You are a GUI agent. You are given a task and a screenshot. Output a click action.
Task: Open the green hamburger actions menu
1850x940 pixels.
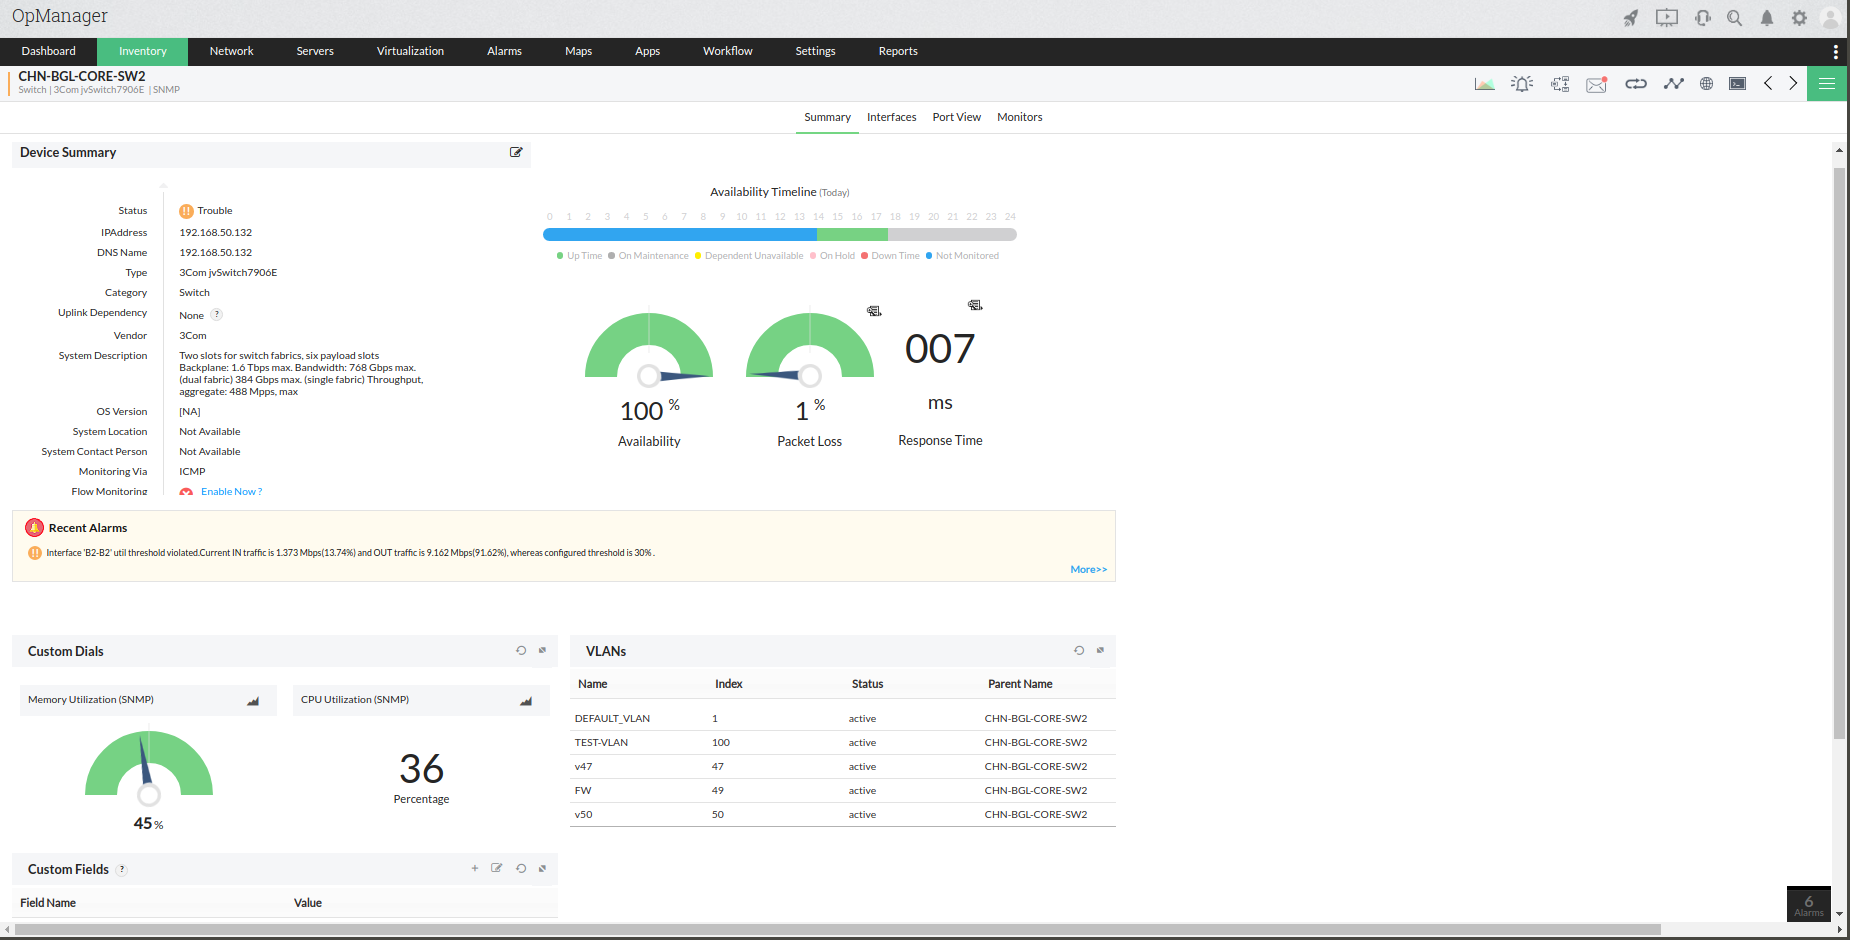click(x=1827, y=84)
